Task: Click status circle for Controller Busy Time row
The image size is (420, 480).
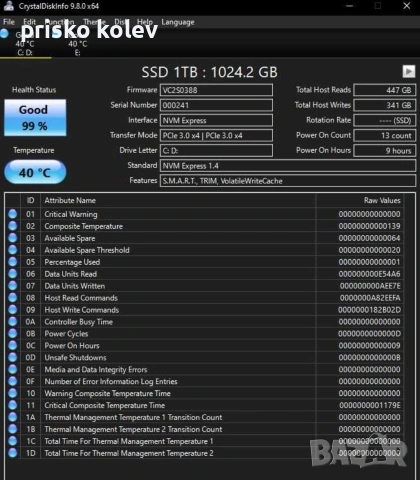Action: 13,322
